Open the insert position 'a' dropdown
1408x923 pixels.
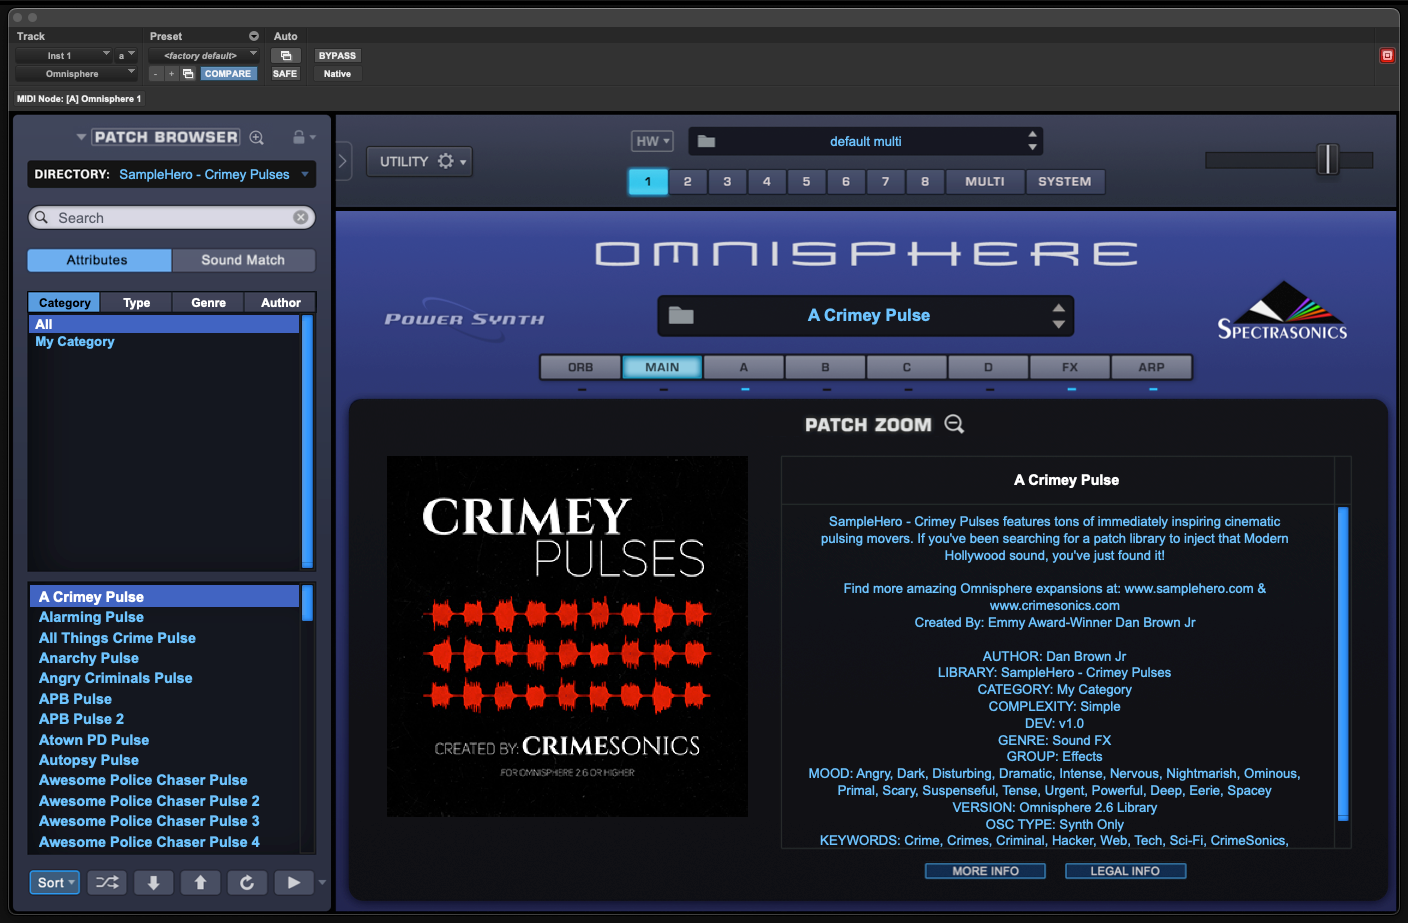tap(126, 56)
